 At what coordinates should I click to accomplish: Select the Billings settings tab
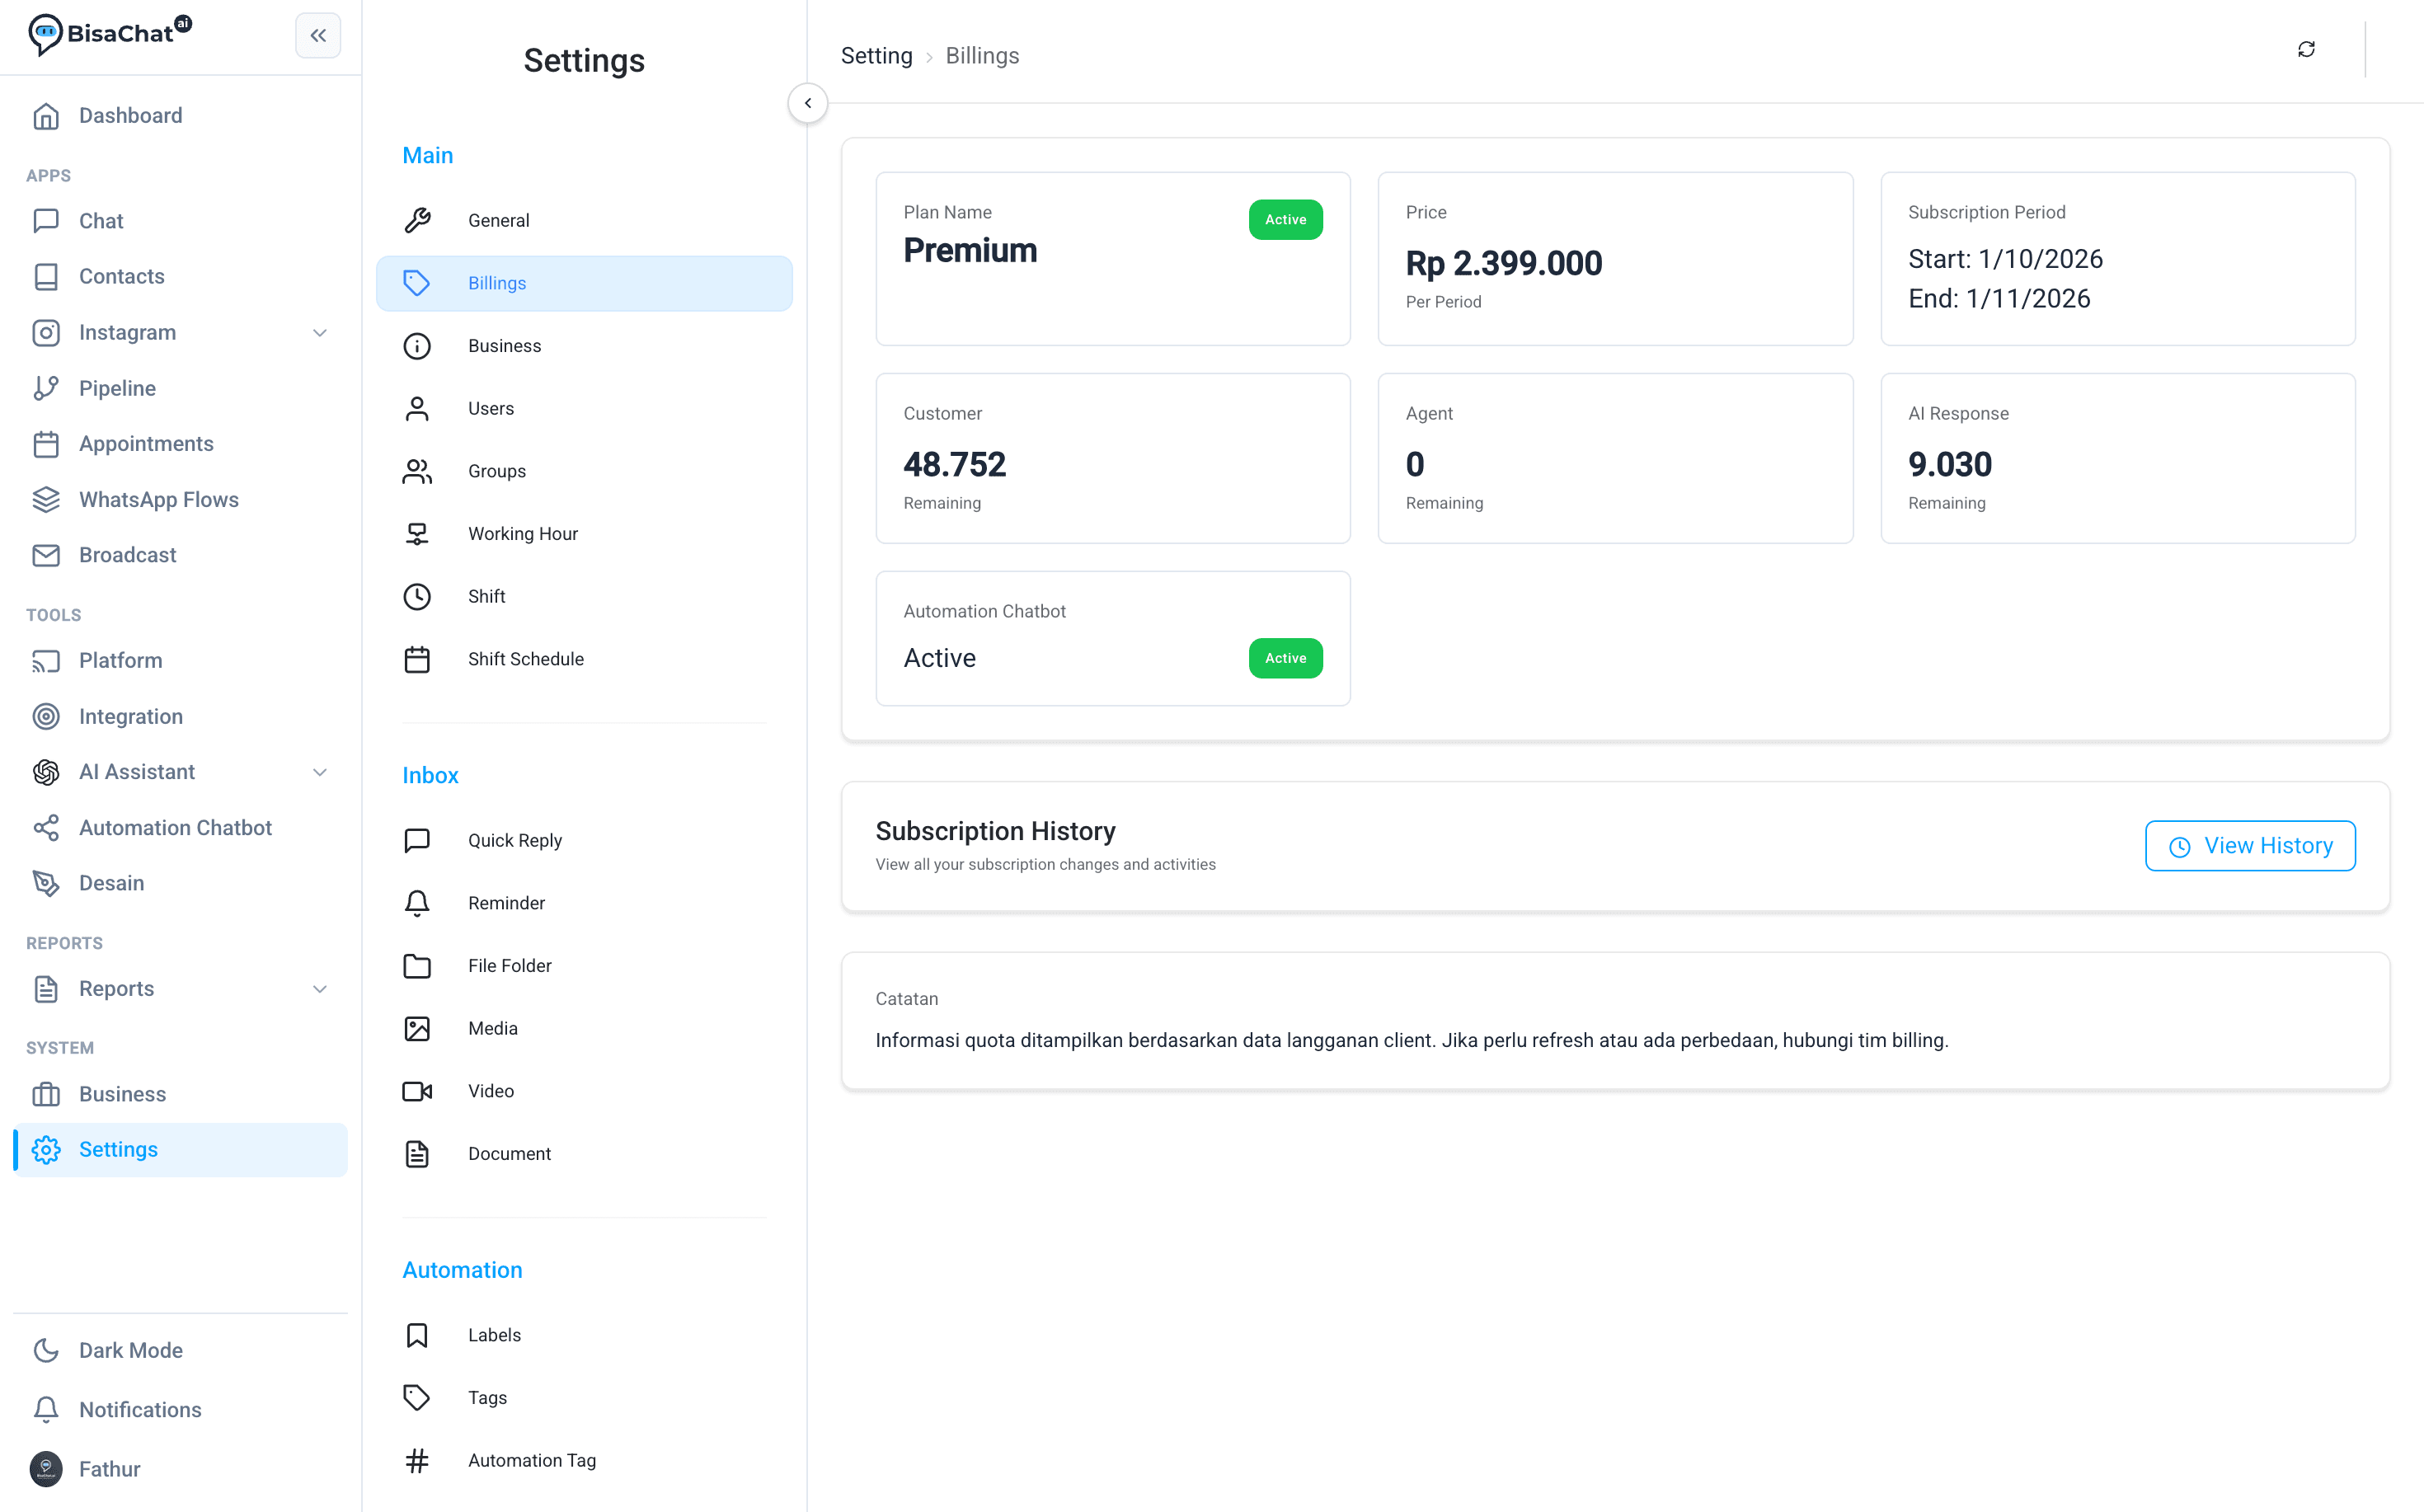(x=584, y=283)
